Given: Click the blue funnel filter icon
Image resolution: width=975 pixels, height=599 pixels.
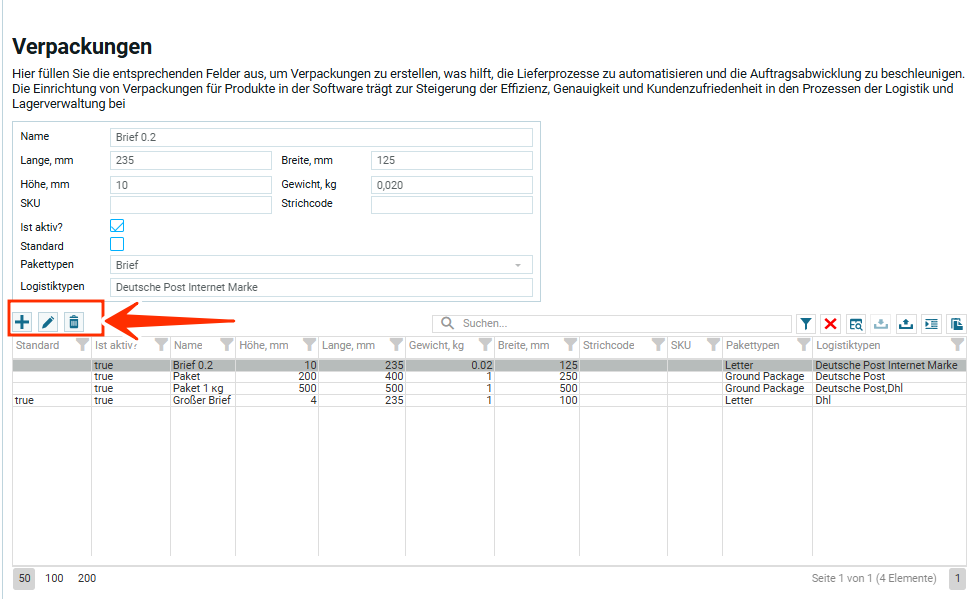Looking at the screenshot, I should tap(806, 324).
